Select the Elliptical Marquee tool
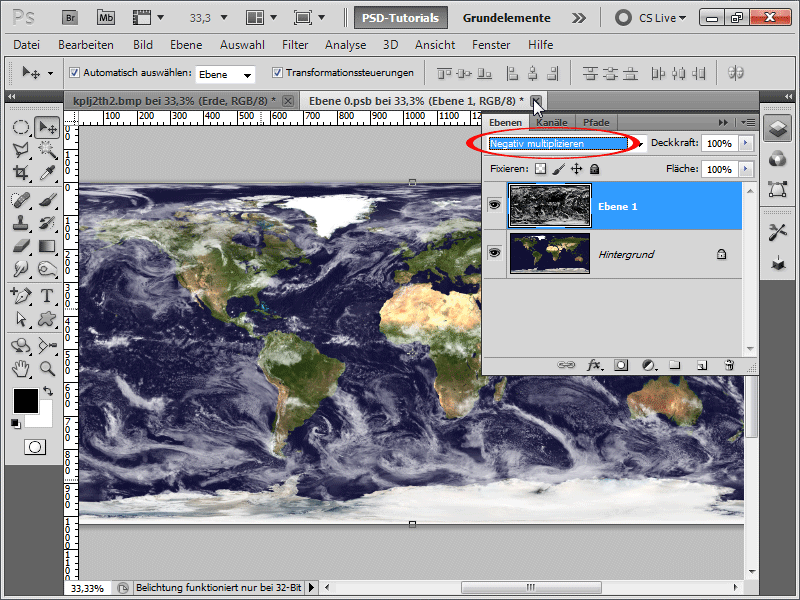800x600 pixels. click(20, 127)
